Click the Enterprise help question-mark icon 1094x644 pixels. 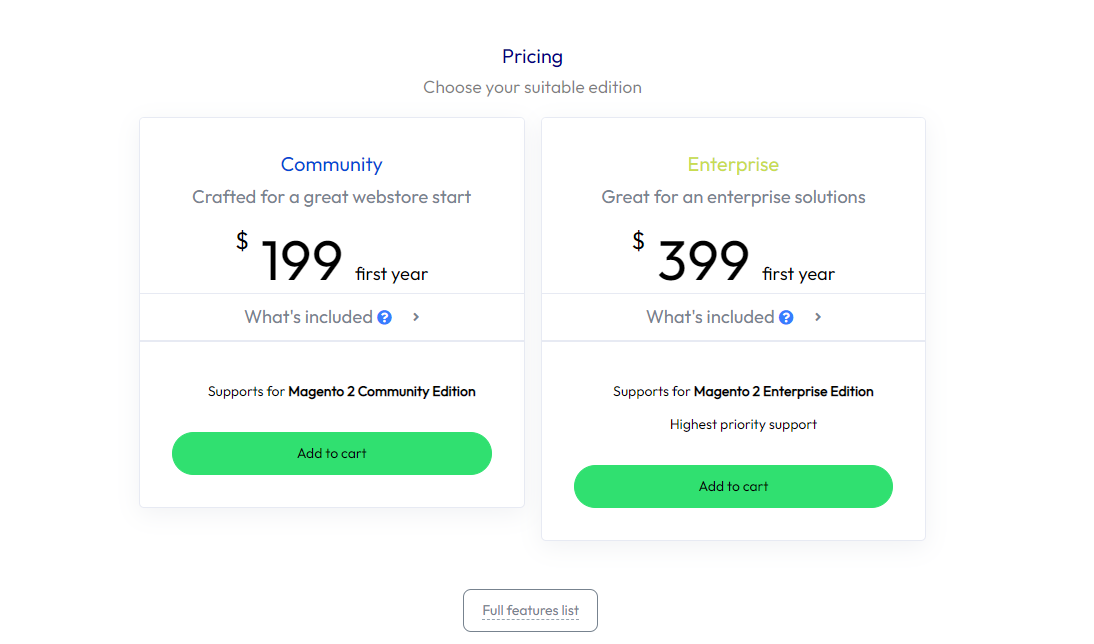click(786, 317)
